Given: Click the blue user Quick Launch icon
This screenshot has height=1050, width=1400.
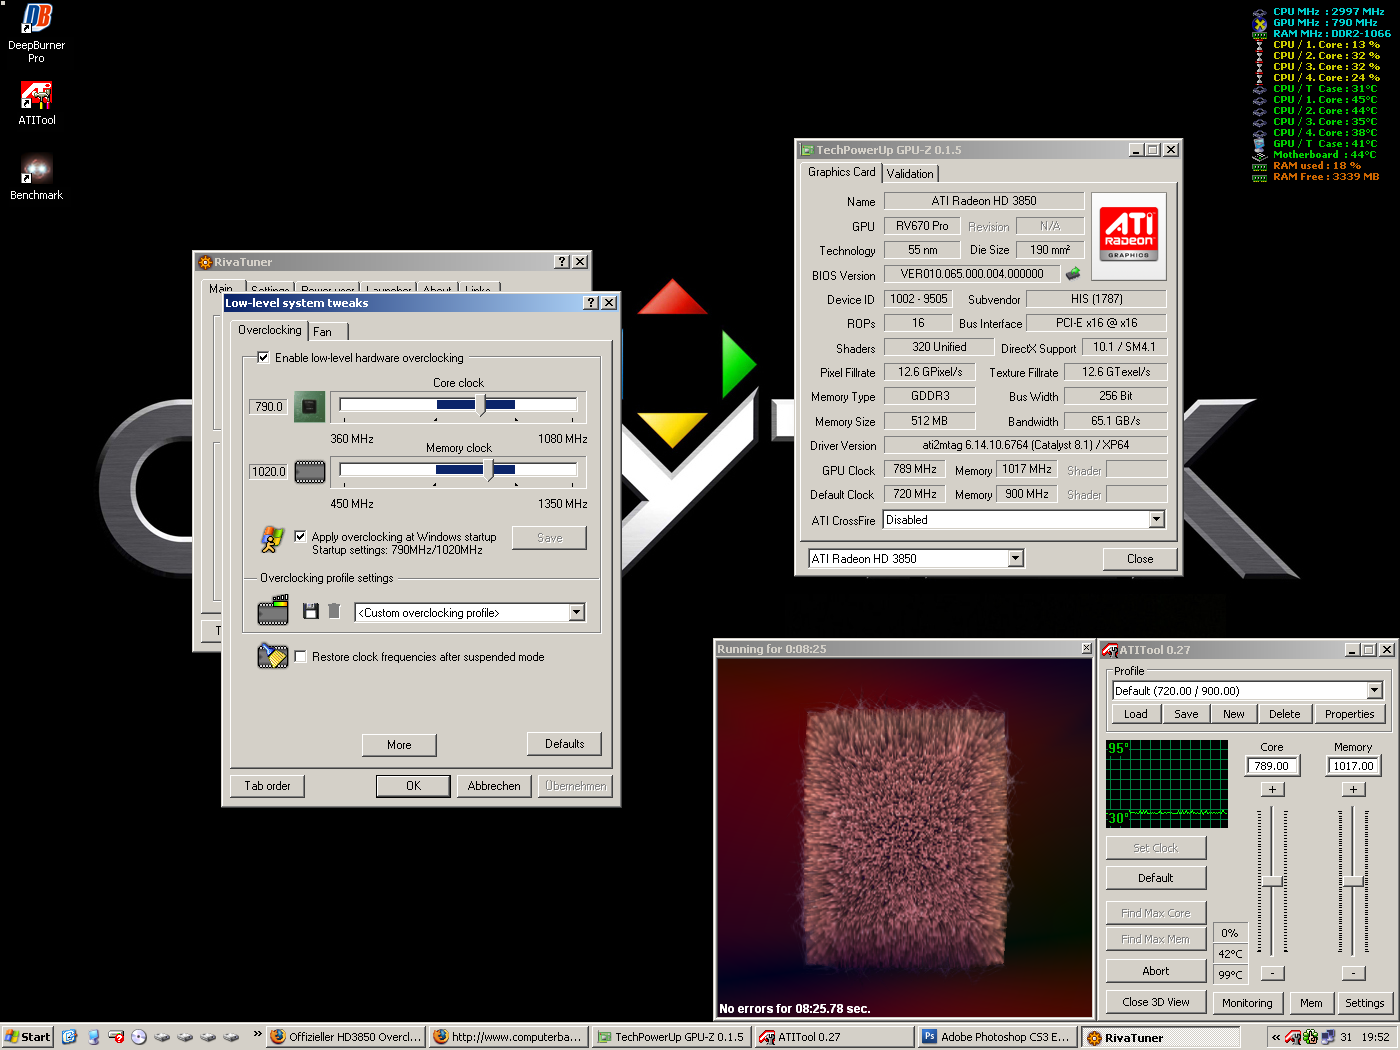Looking at the screenshot, I should point(93,1037).
